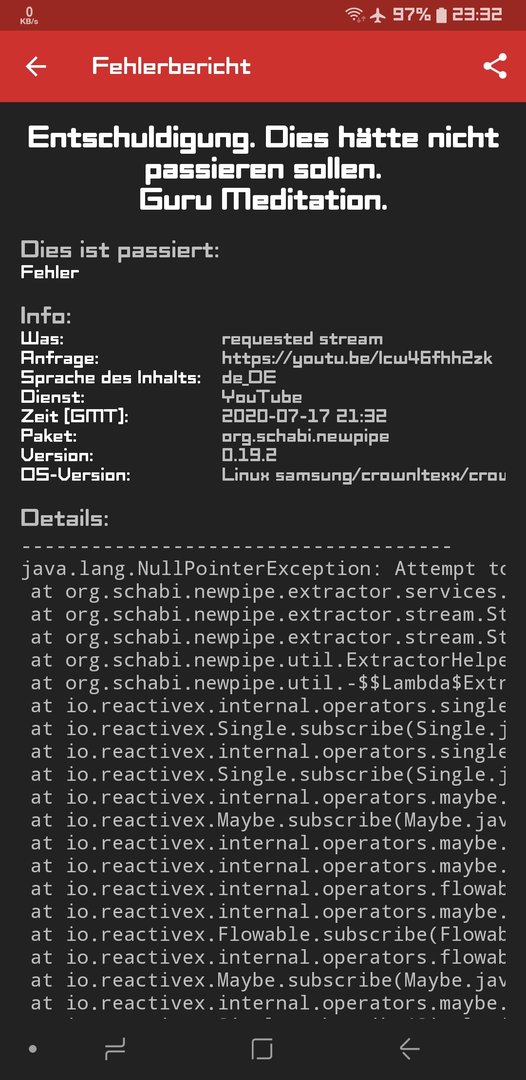Tap the Android recent apps icon
526x1080 pixels.
coord(115,1049)
